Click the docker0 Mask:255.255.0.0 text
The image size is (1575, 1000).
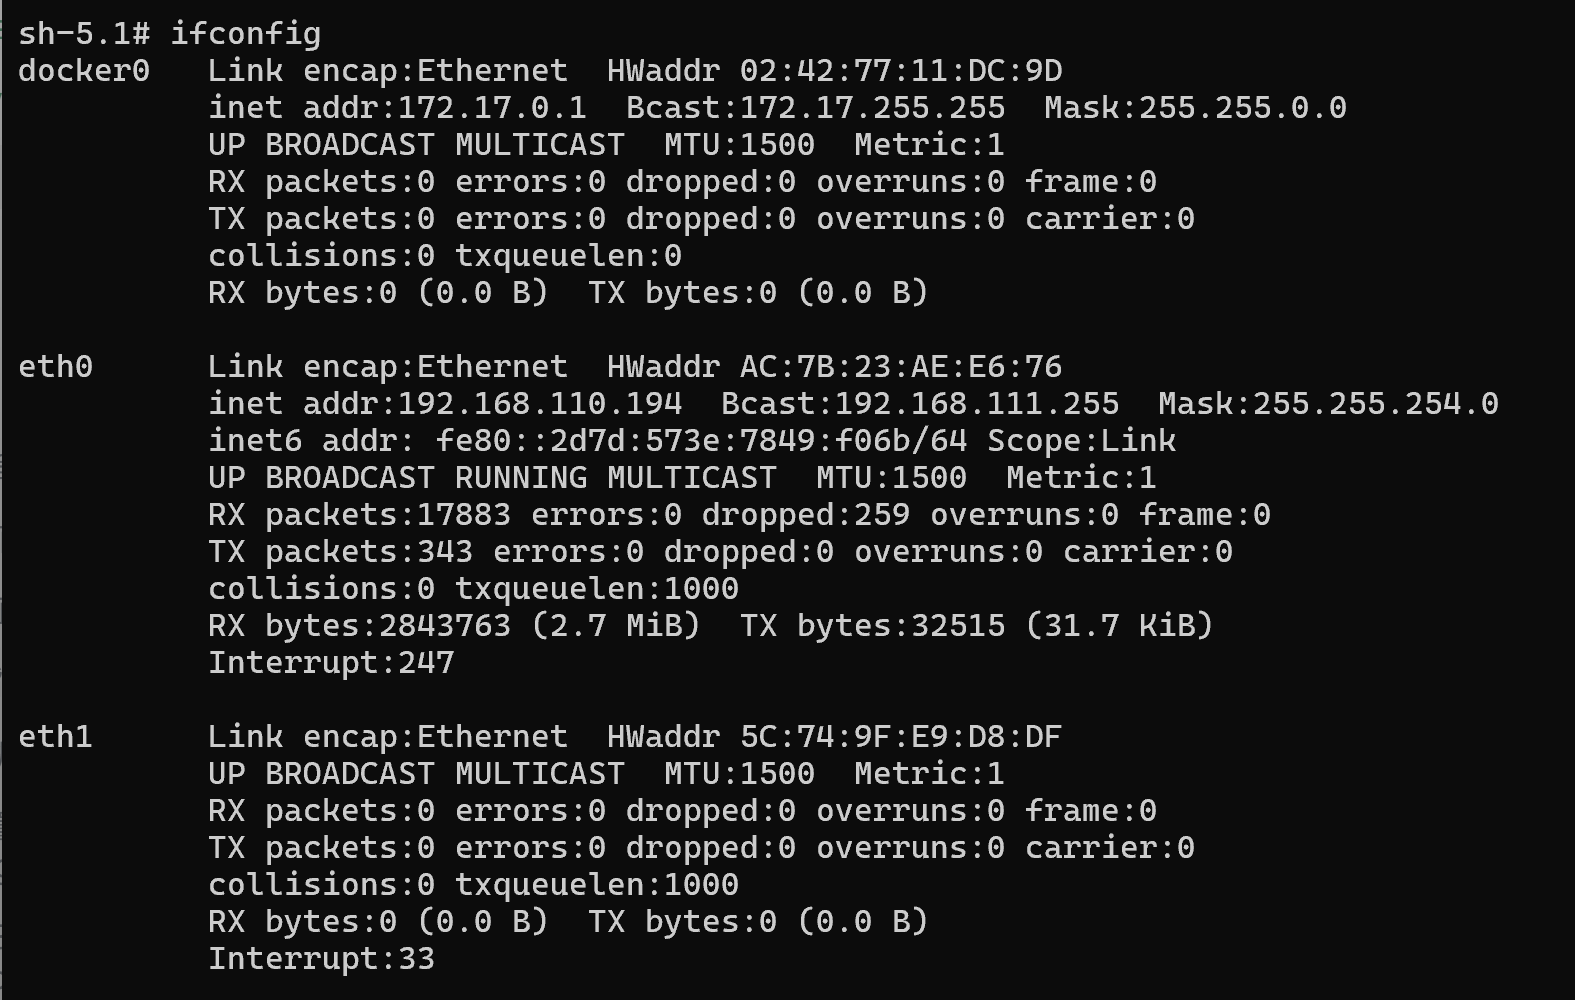1195,108
